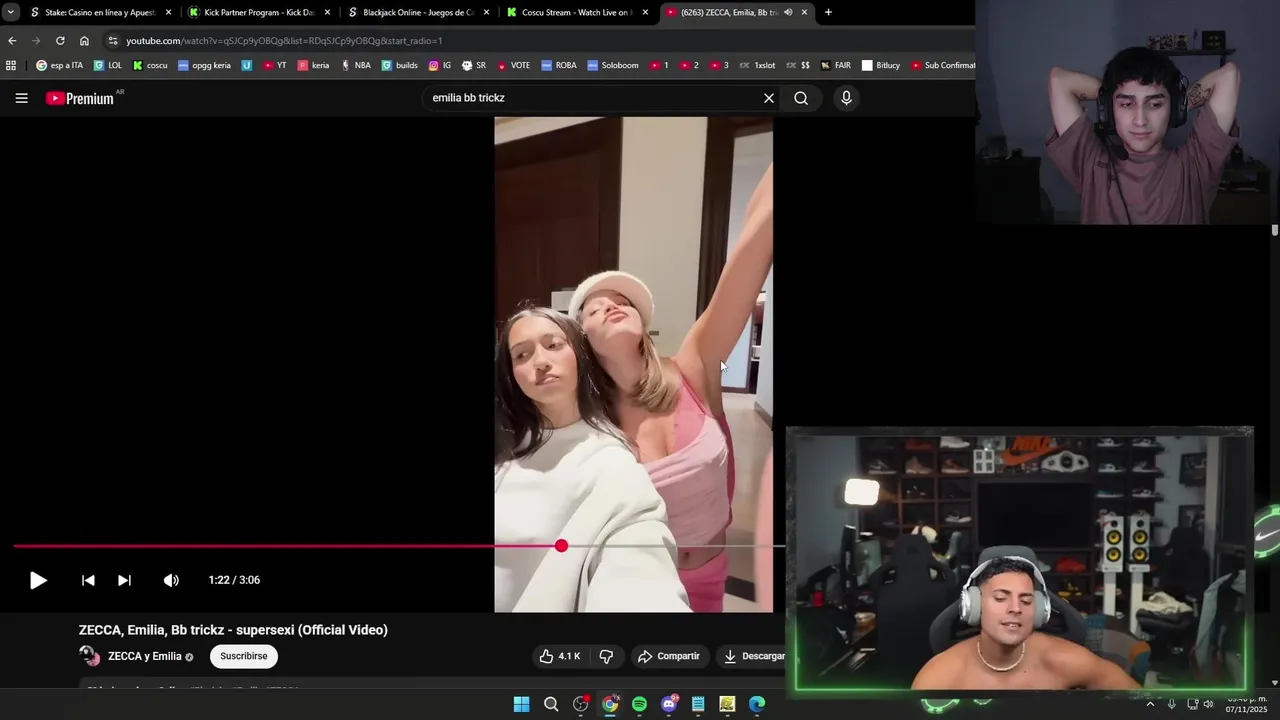Open the YouTube hamburger guide menu

pyautogui.click(x=21, y=98)
